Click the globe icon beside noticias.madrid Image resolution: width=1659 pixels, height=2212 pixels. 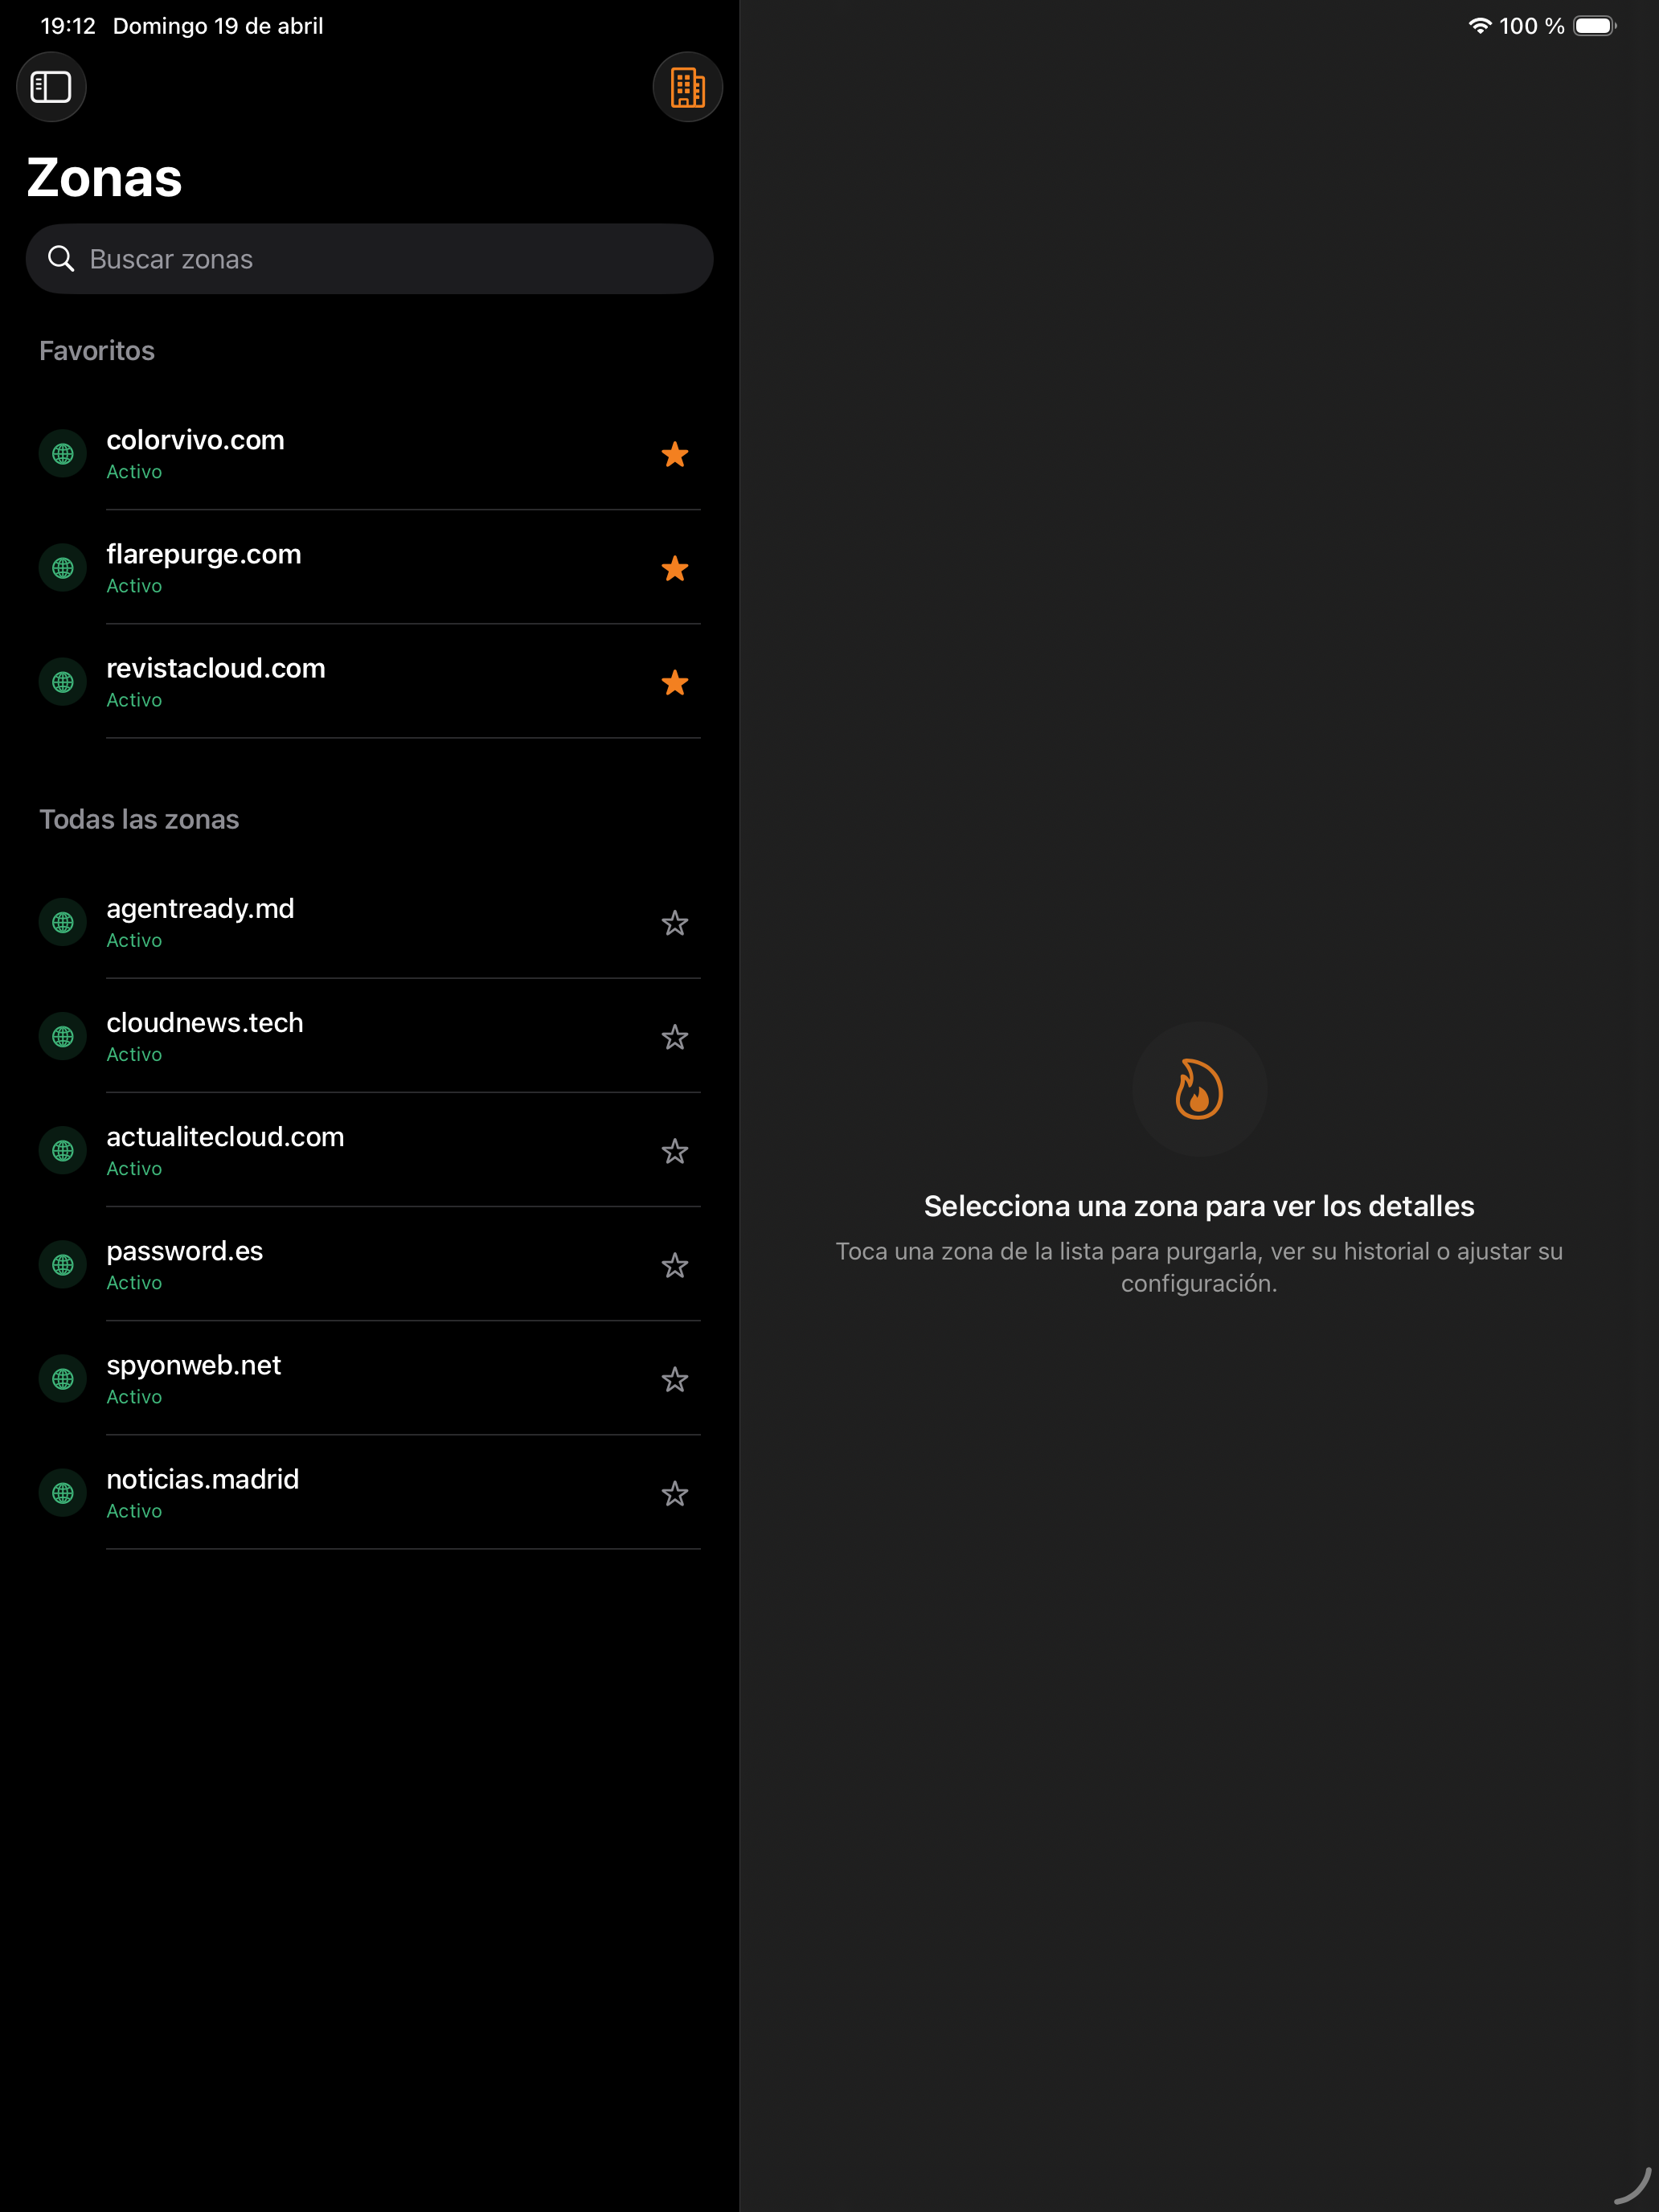tap(63, 1493)
